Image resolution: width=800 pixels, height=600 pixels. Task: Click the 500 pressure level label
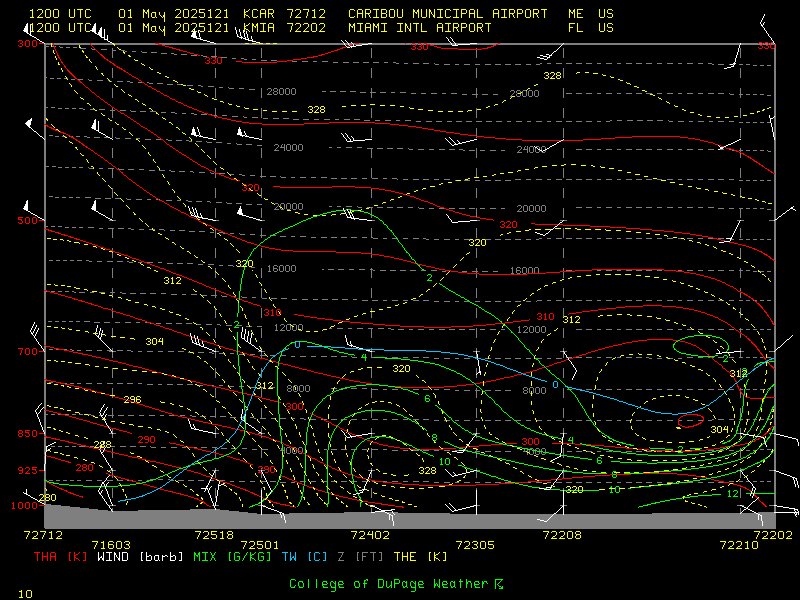[27, 220]
